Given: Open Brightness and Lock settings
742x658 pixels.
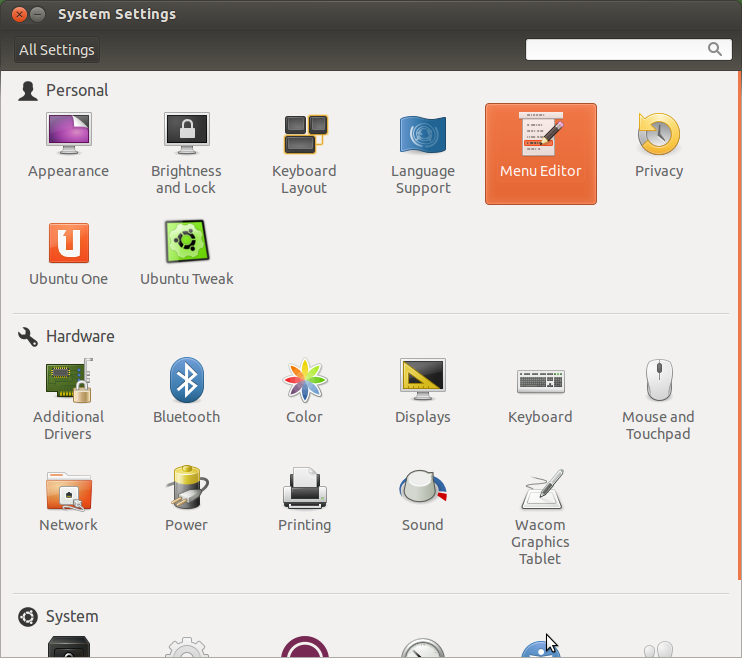Looking at the screenshot, I should click(x=186, y=154).
